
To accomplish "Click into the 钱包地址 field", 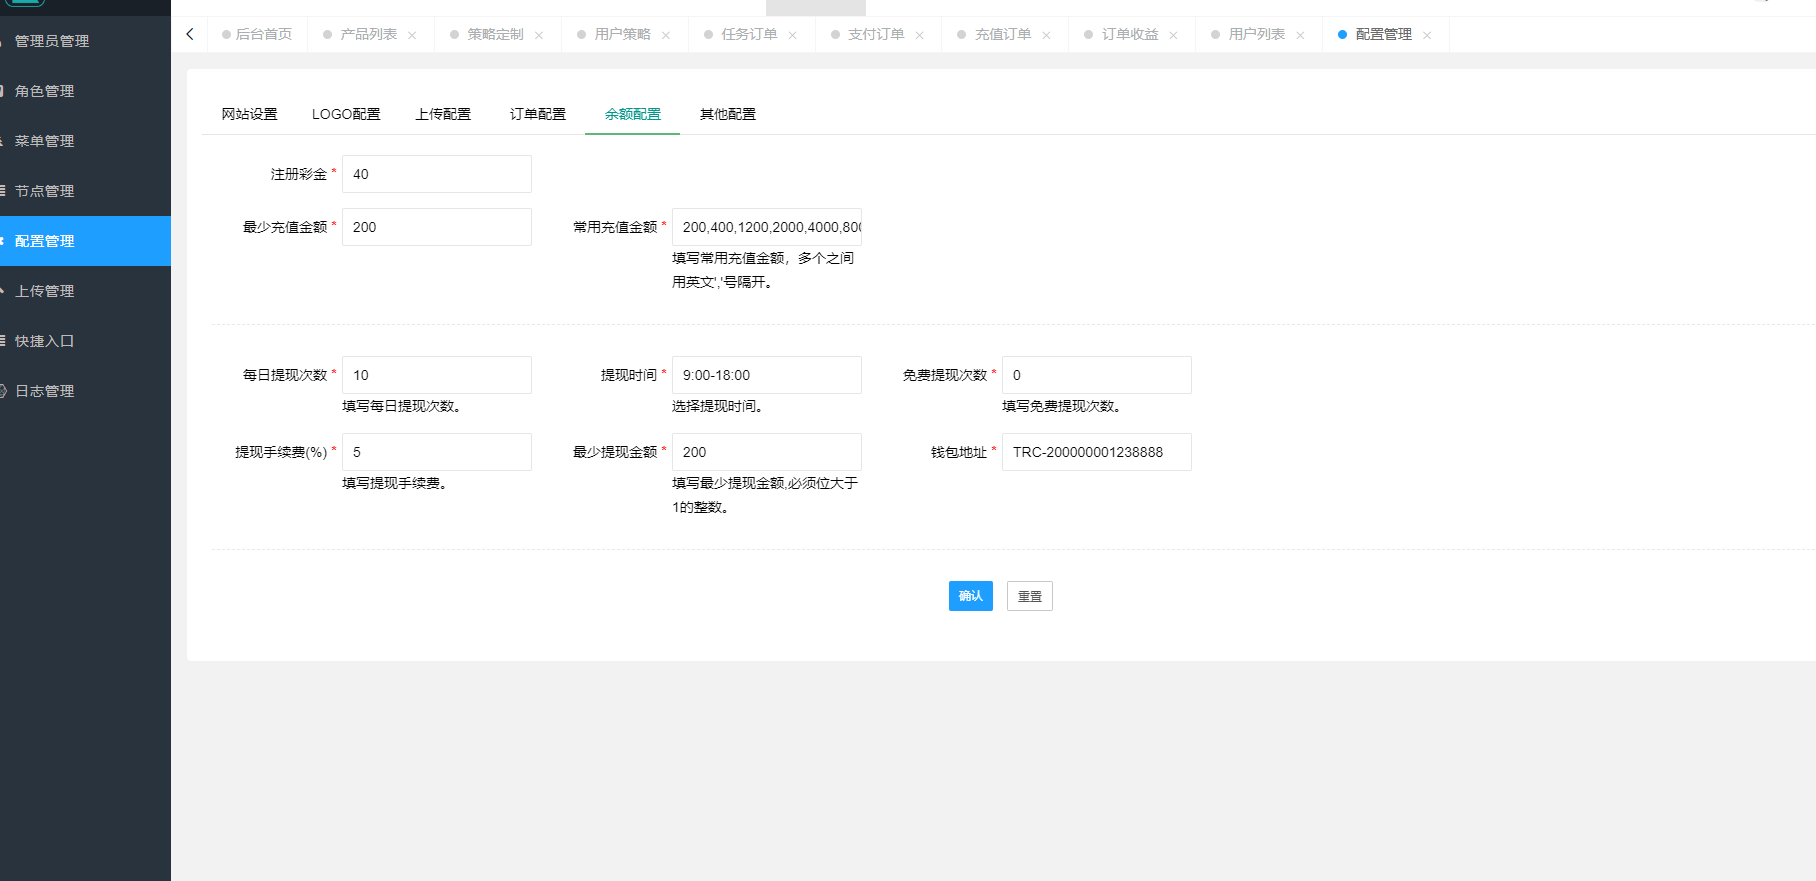I will (x=1096, y=452).
